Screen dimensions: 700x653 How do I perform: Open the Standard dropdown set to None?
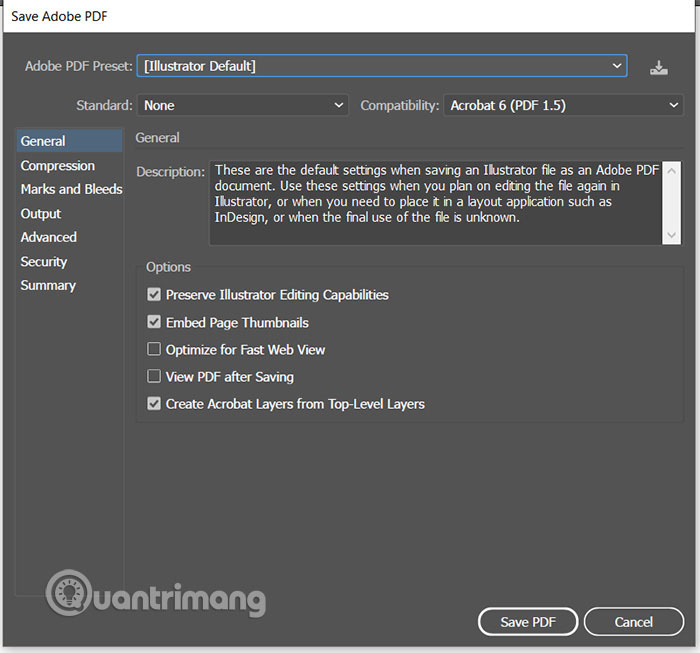(242, 105)
